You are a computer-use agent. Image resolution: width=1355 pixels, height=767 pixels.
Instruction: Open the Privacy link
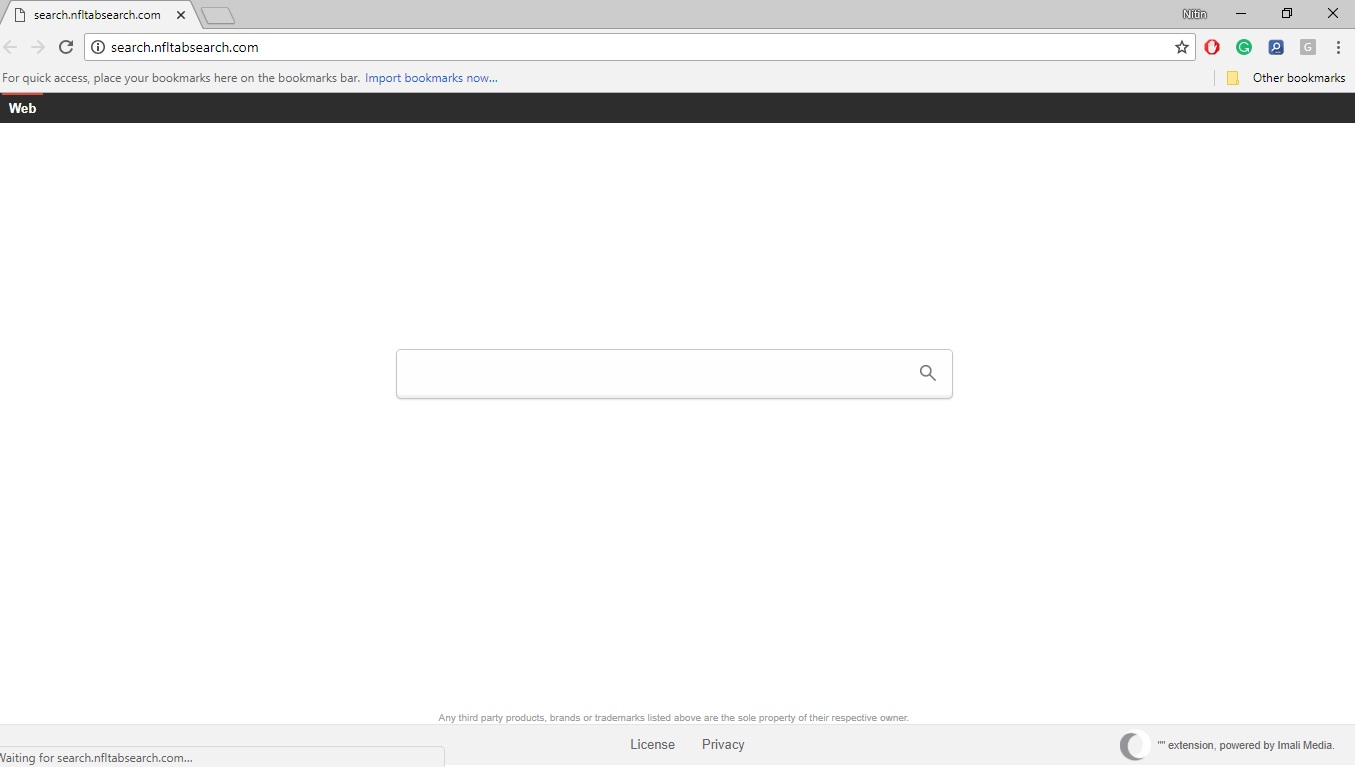click(723, 744)
